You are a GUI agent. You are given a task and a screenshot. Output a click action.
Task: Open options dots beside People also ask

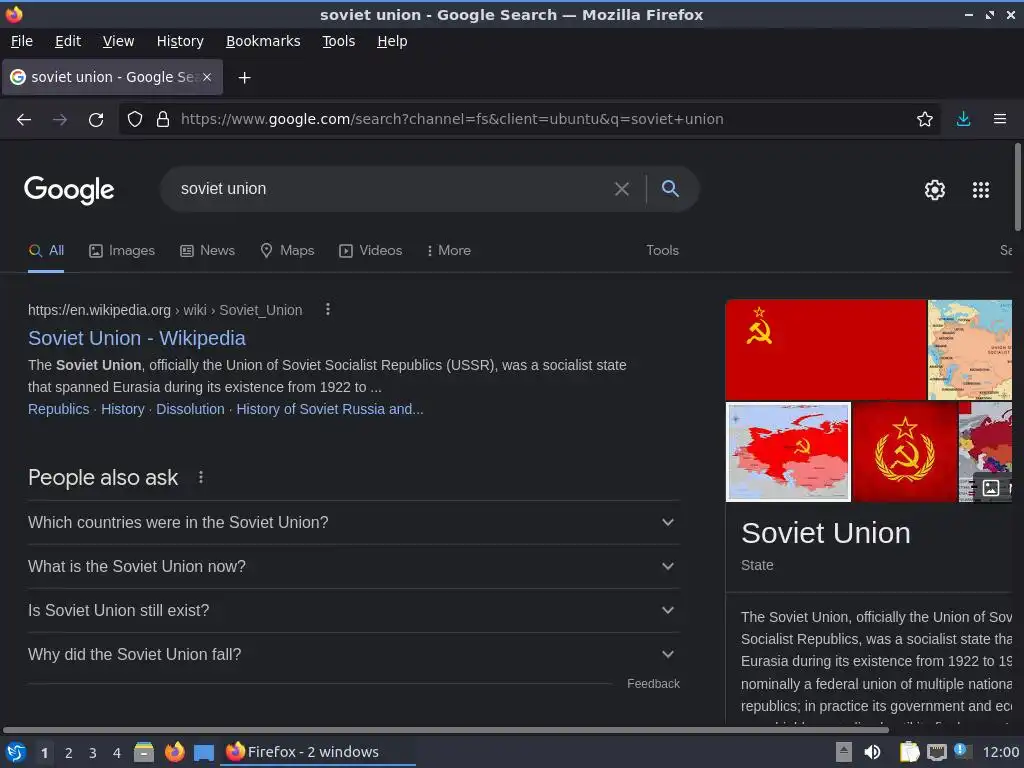[201, 477]
